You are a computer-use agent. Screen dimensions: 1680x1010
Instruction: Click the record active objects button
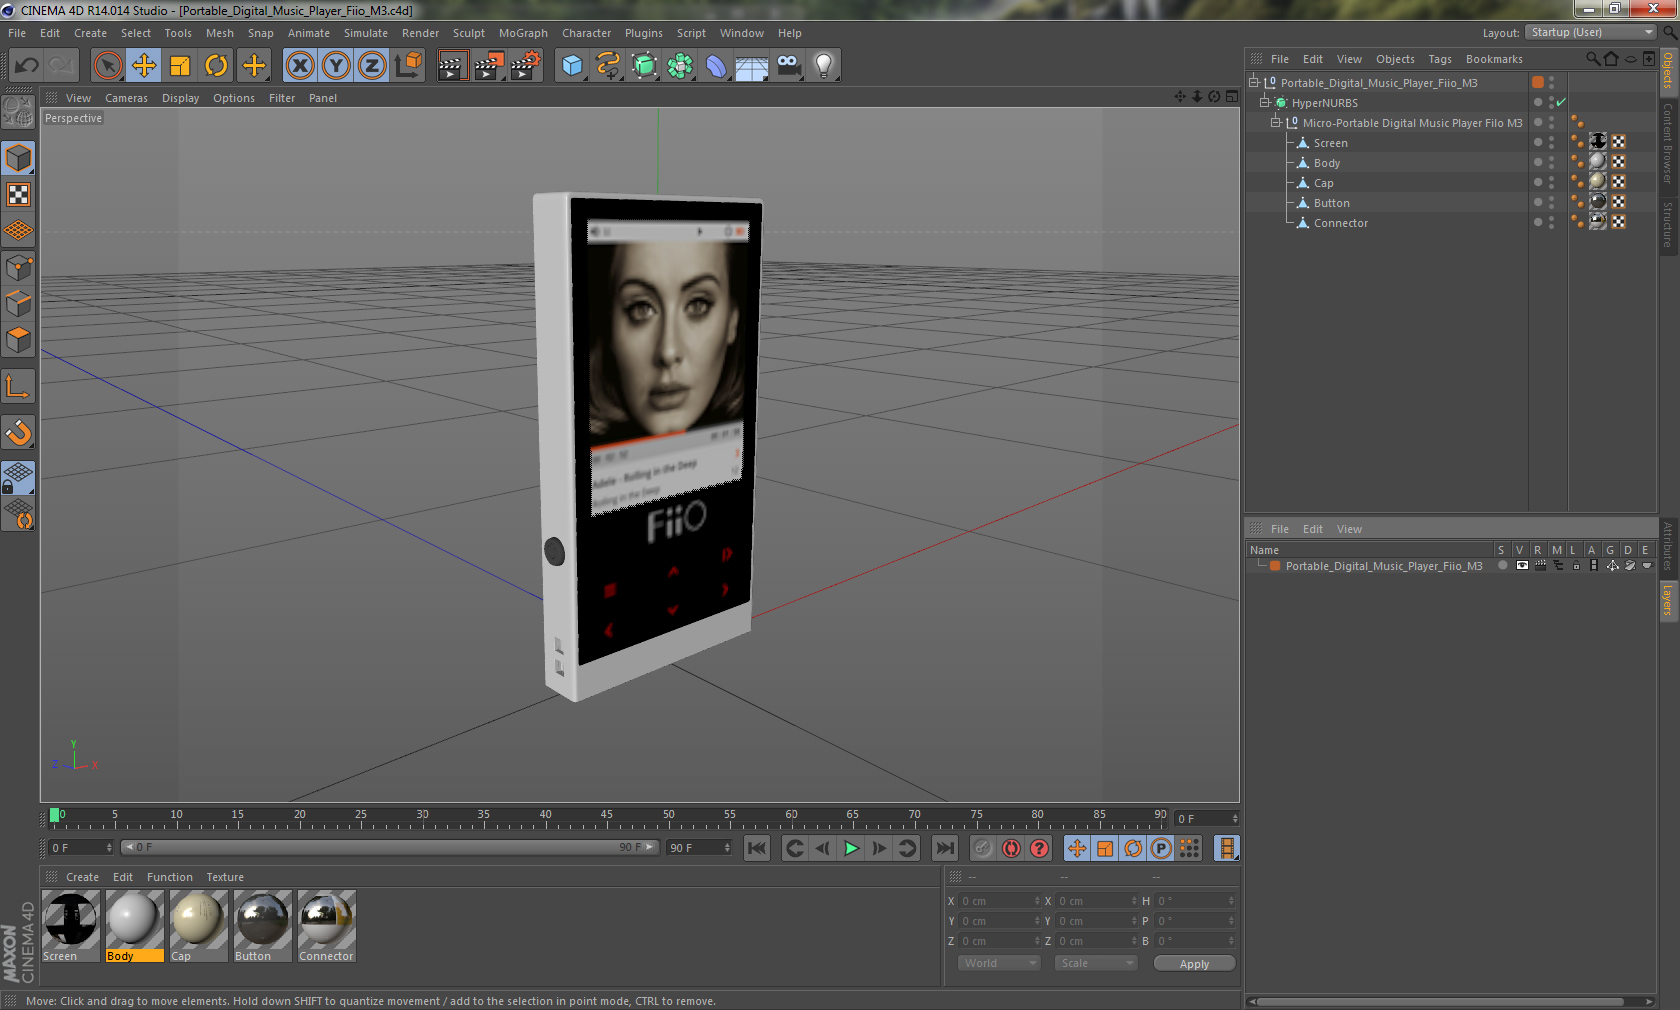click(983, 848)
